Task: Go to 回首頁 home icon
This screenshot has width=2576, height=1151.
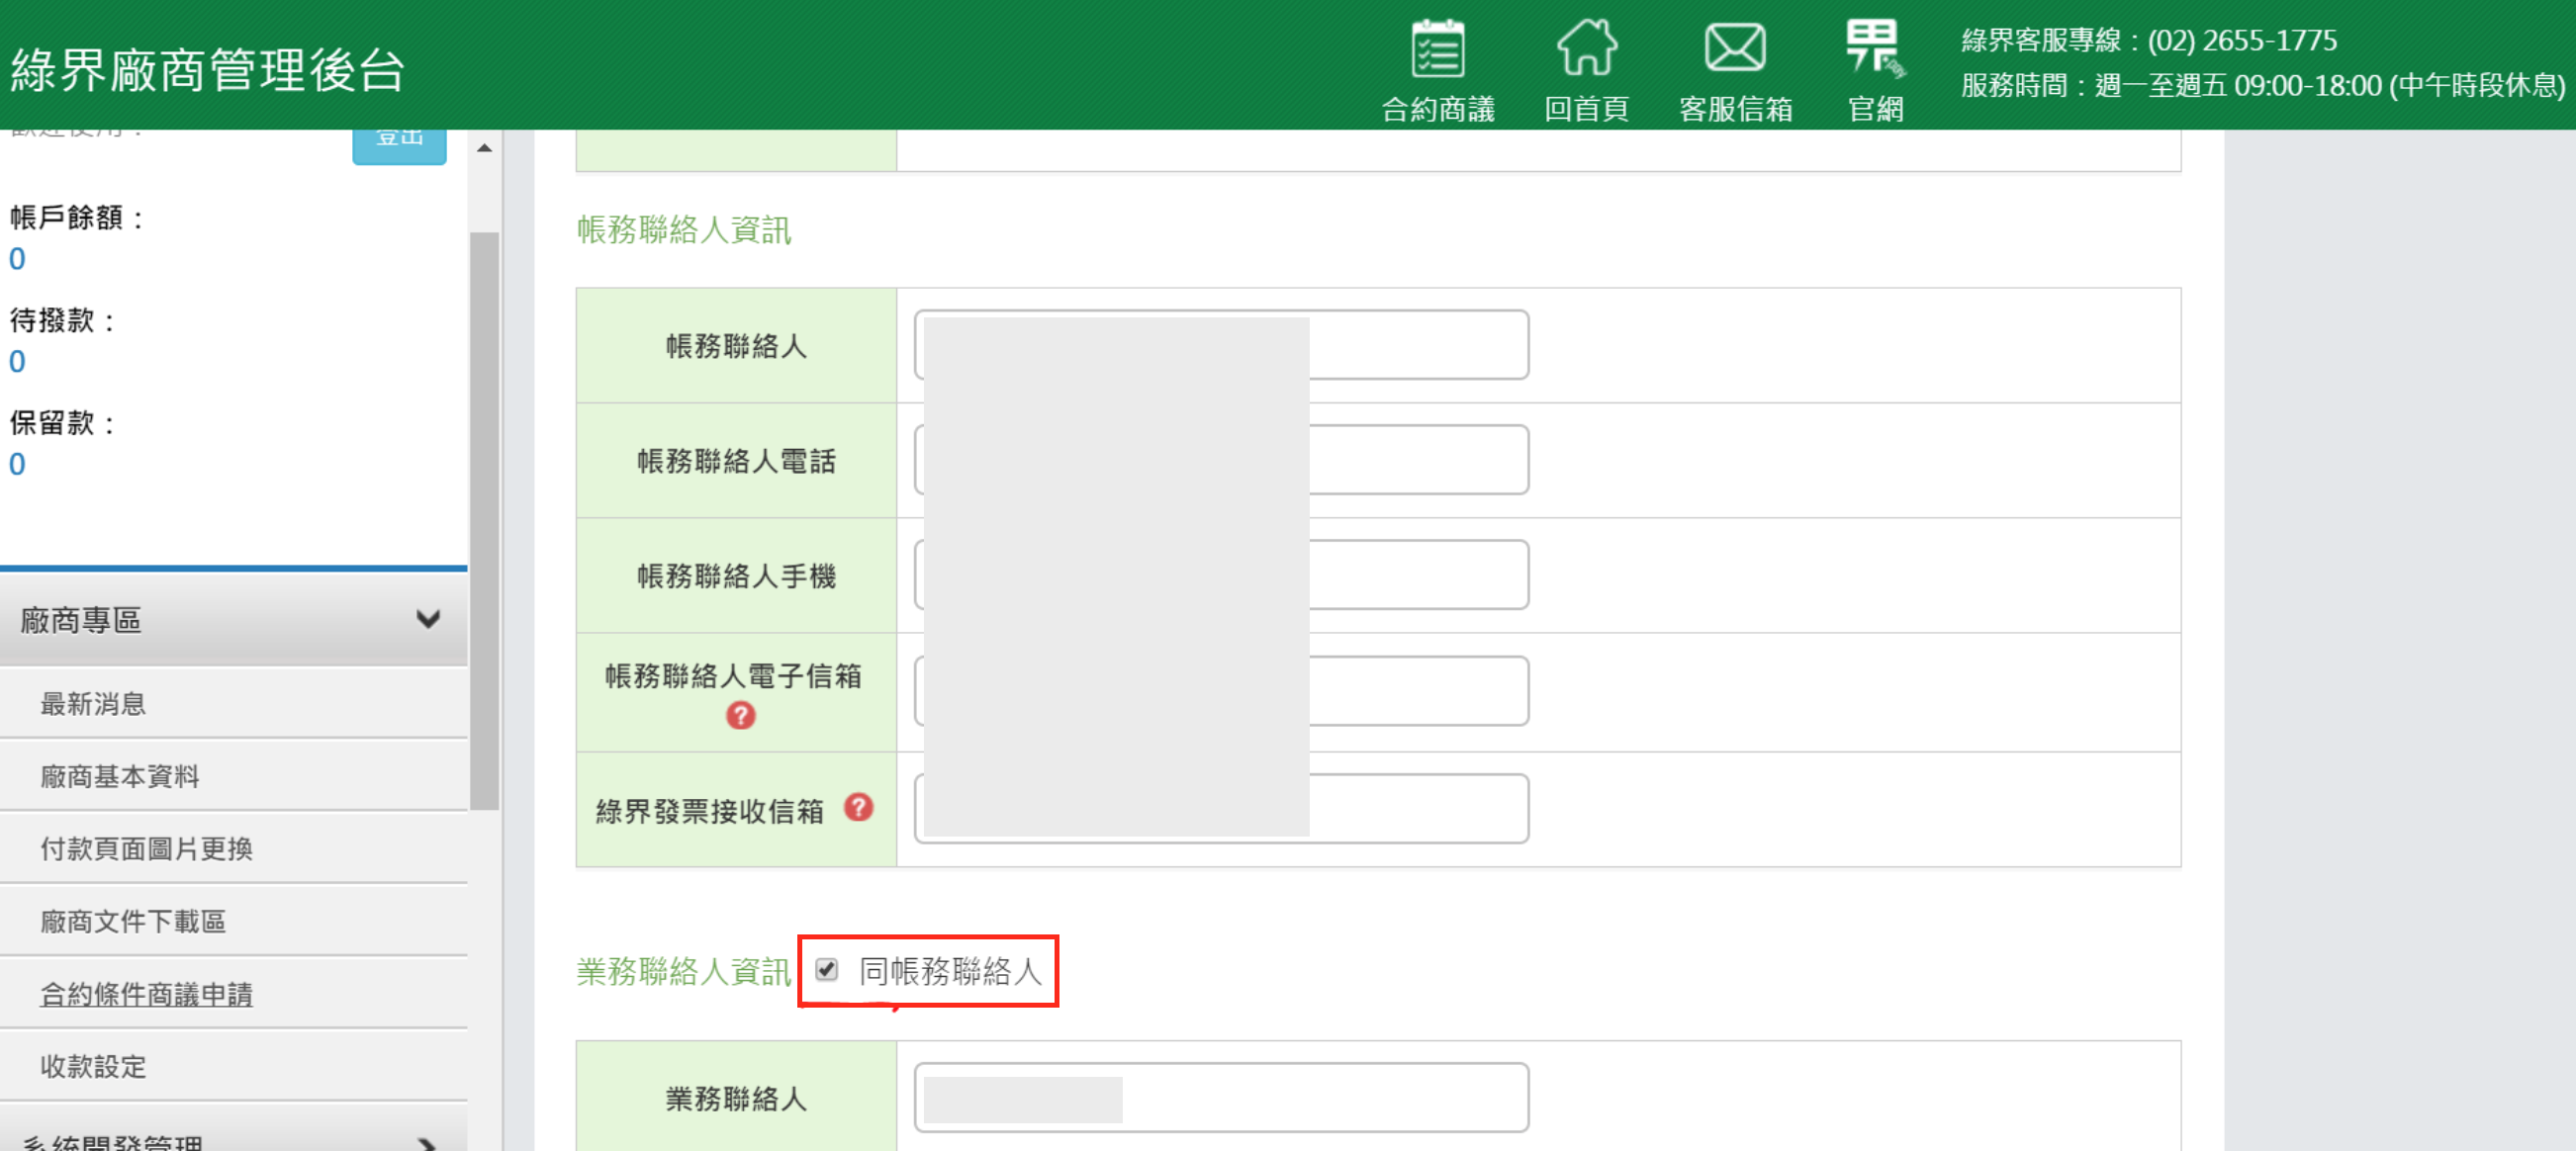Action: click(1587, 70)
